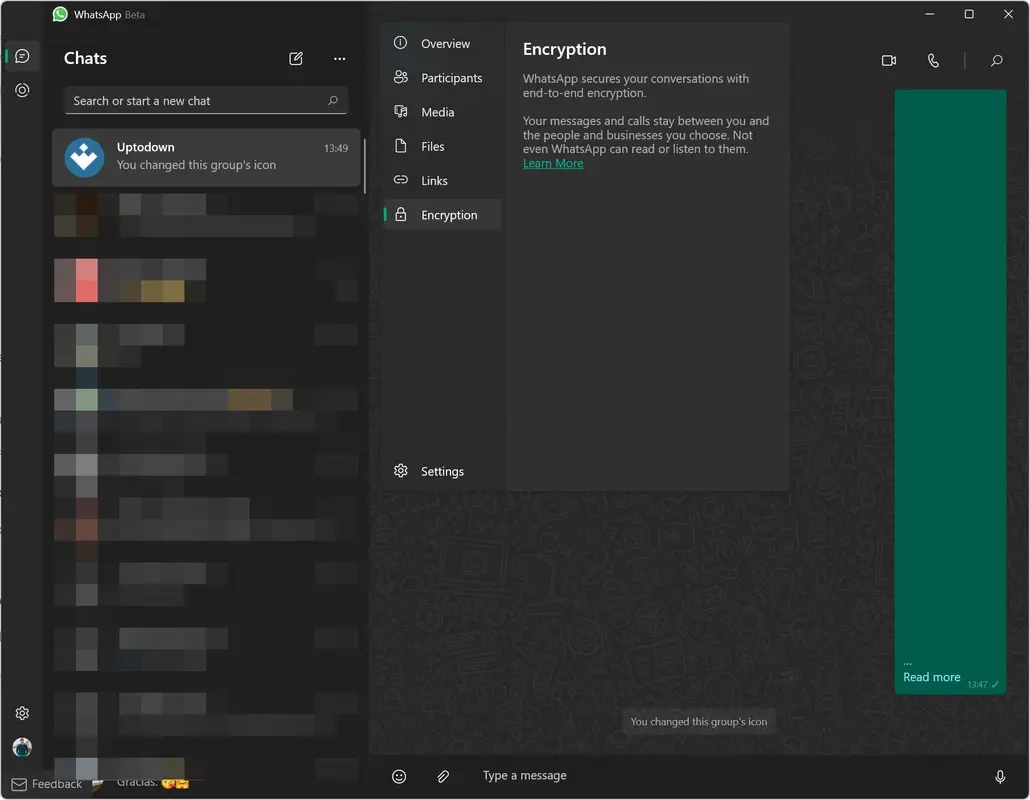This screenshot has height=800, width=1030.
Task: Switch to the Media tab
Action: tap(434, 111)
